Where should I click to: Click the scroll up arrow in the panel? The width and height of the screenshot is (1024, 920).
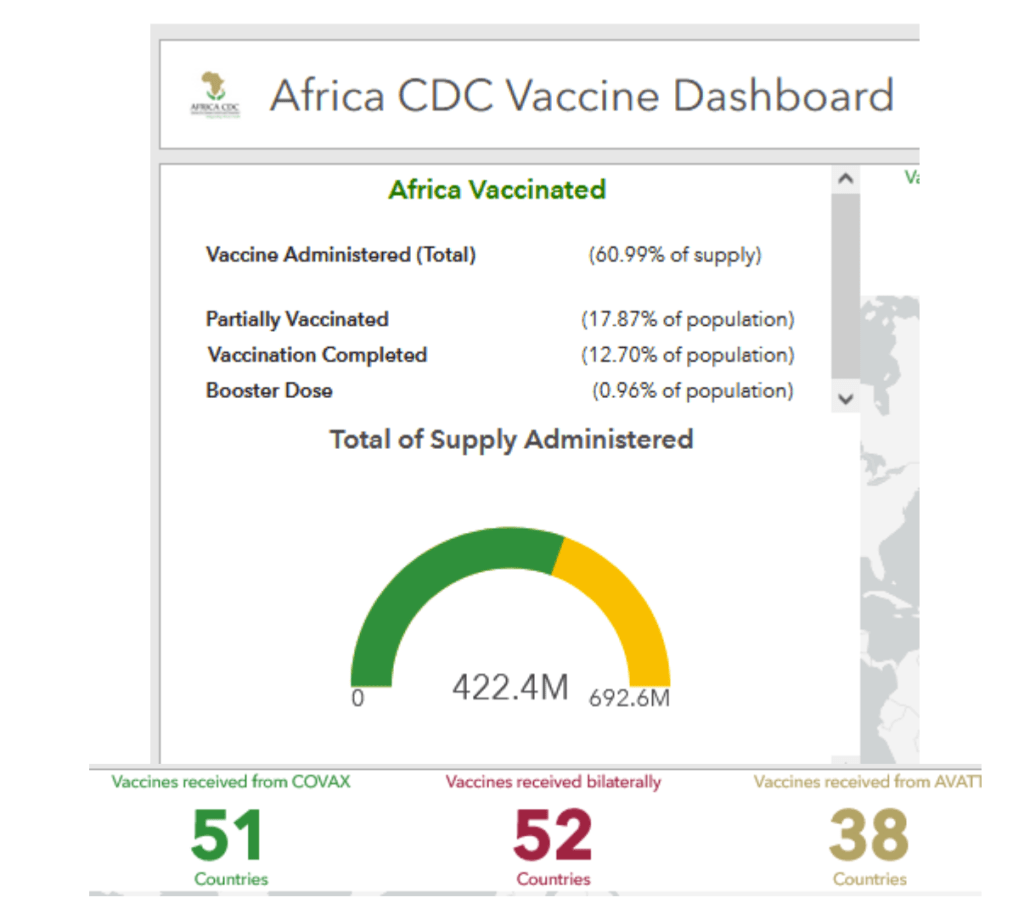pos(845,179)
